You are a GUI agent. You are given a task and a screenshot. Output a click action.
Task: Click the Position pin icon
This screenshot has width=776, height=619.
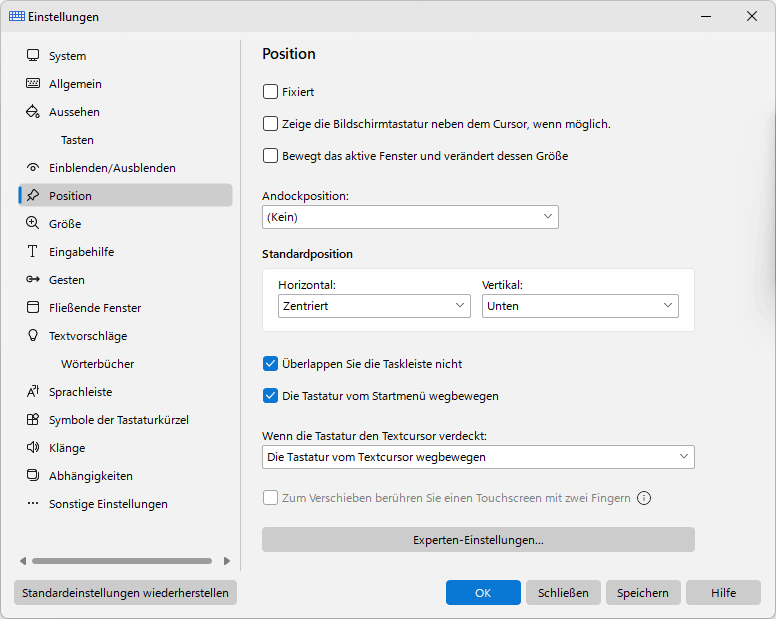tap(33, 195)
